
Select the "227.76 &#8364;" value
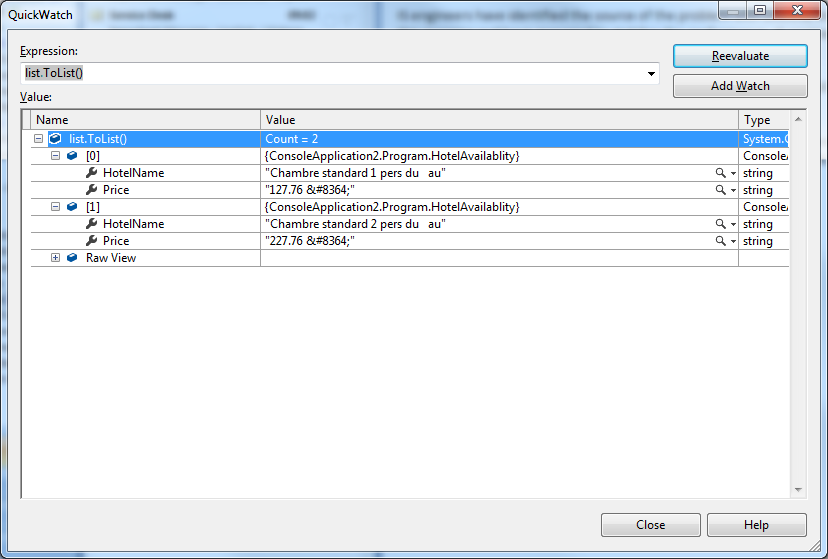click(x=309, y=241)
